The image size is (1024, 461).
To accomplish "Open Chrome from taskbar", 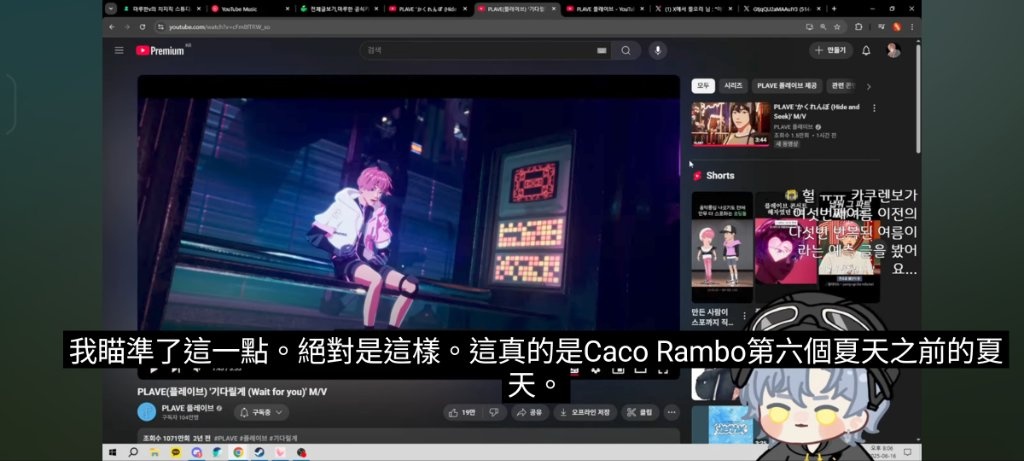I will (x=238, y=452).
